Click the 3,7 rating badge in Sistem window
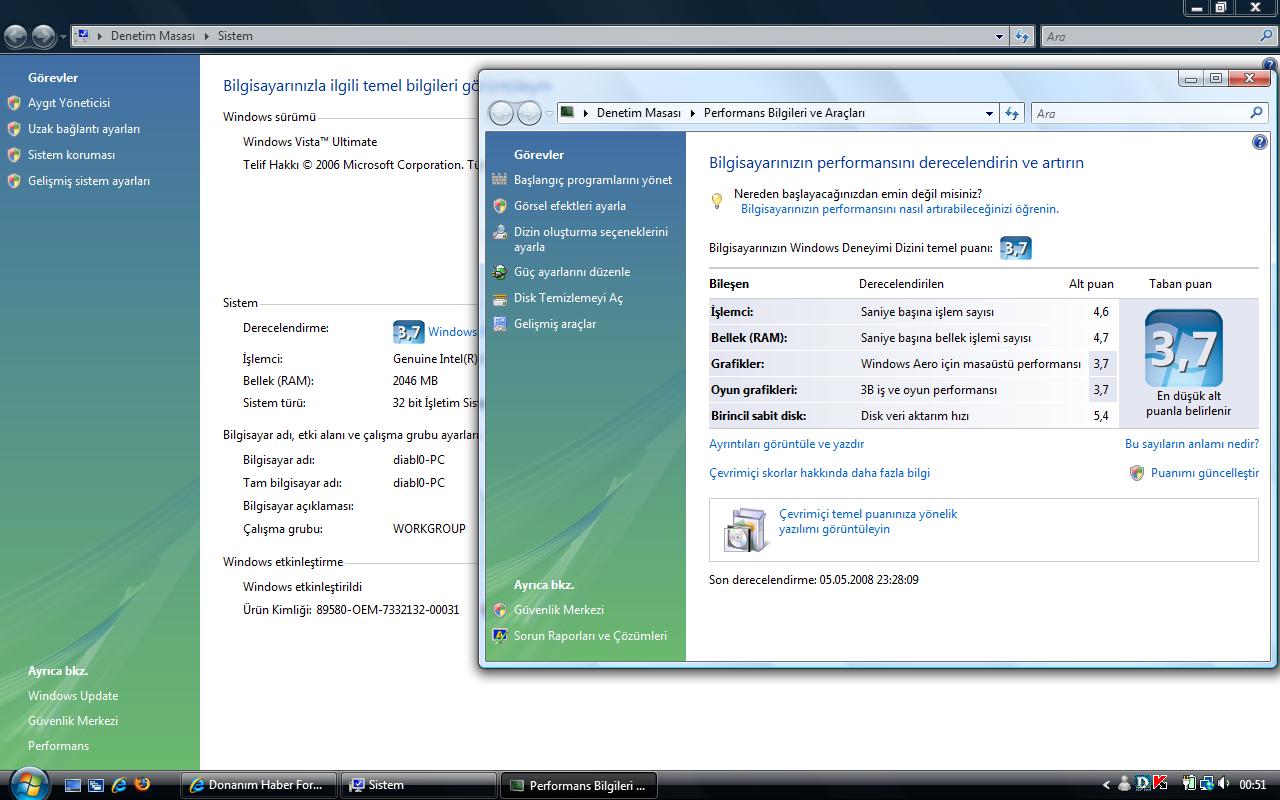This screenshot has height=800, width=1280. 409,332
